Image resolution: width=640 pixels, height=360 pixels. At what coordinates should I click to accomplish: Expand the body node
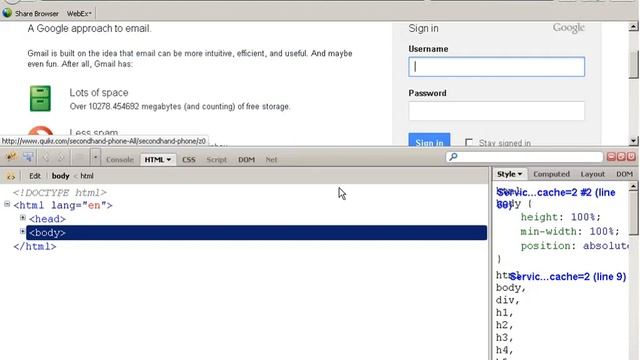[x=22, y=231]
